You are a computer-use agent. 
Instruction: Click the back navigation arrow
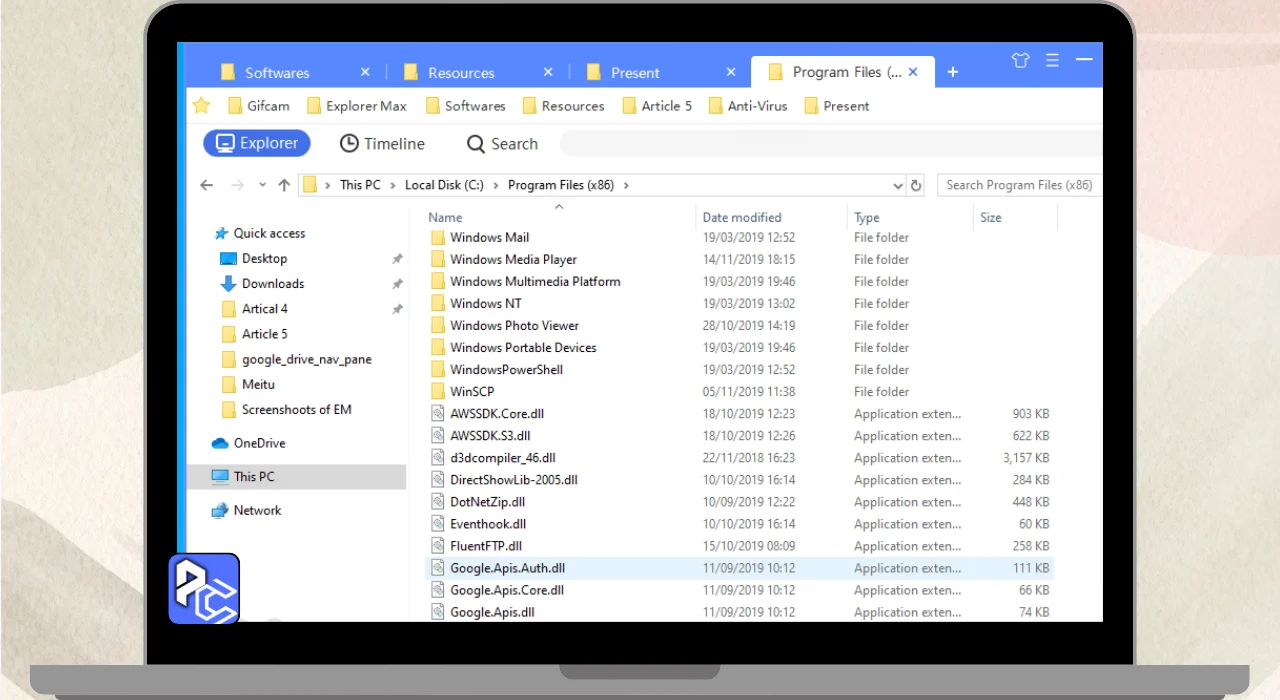click(x=207, y=185)
